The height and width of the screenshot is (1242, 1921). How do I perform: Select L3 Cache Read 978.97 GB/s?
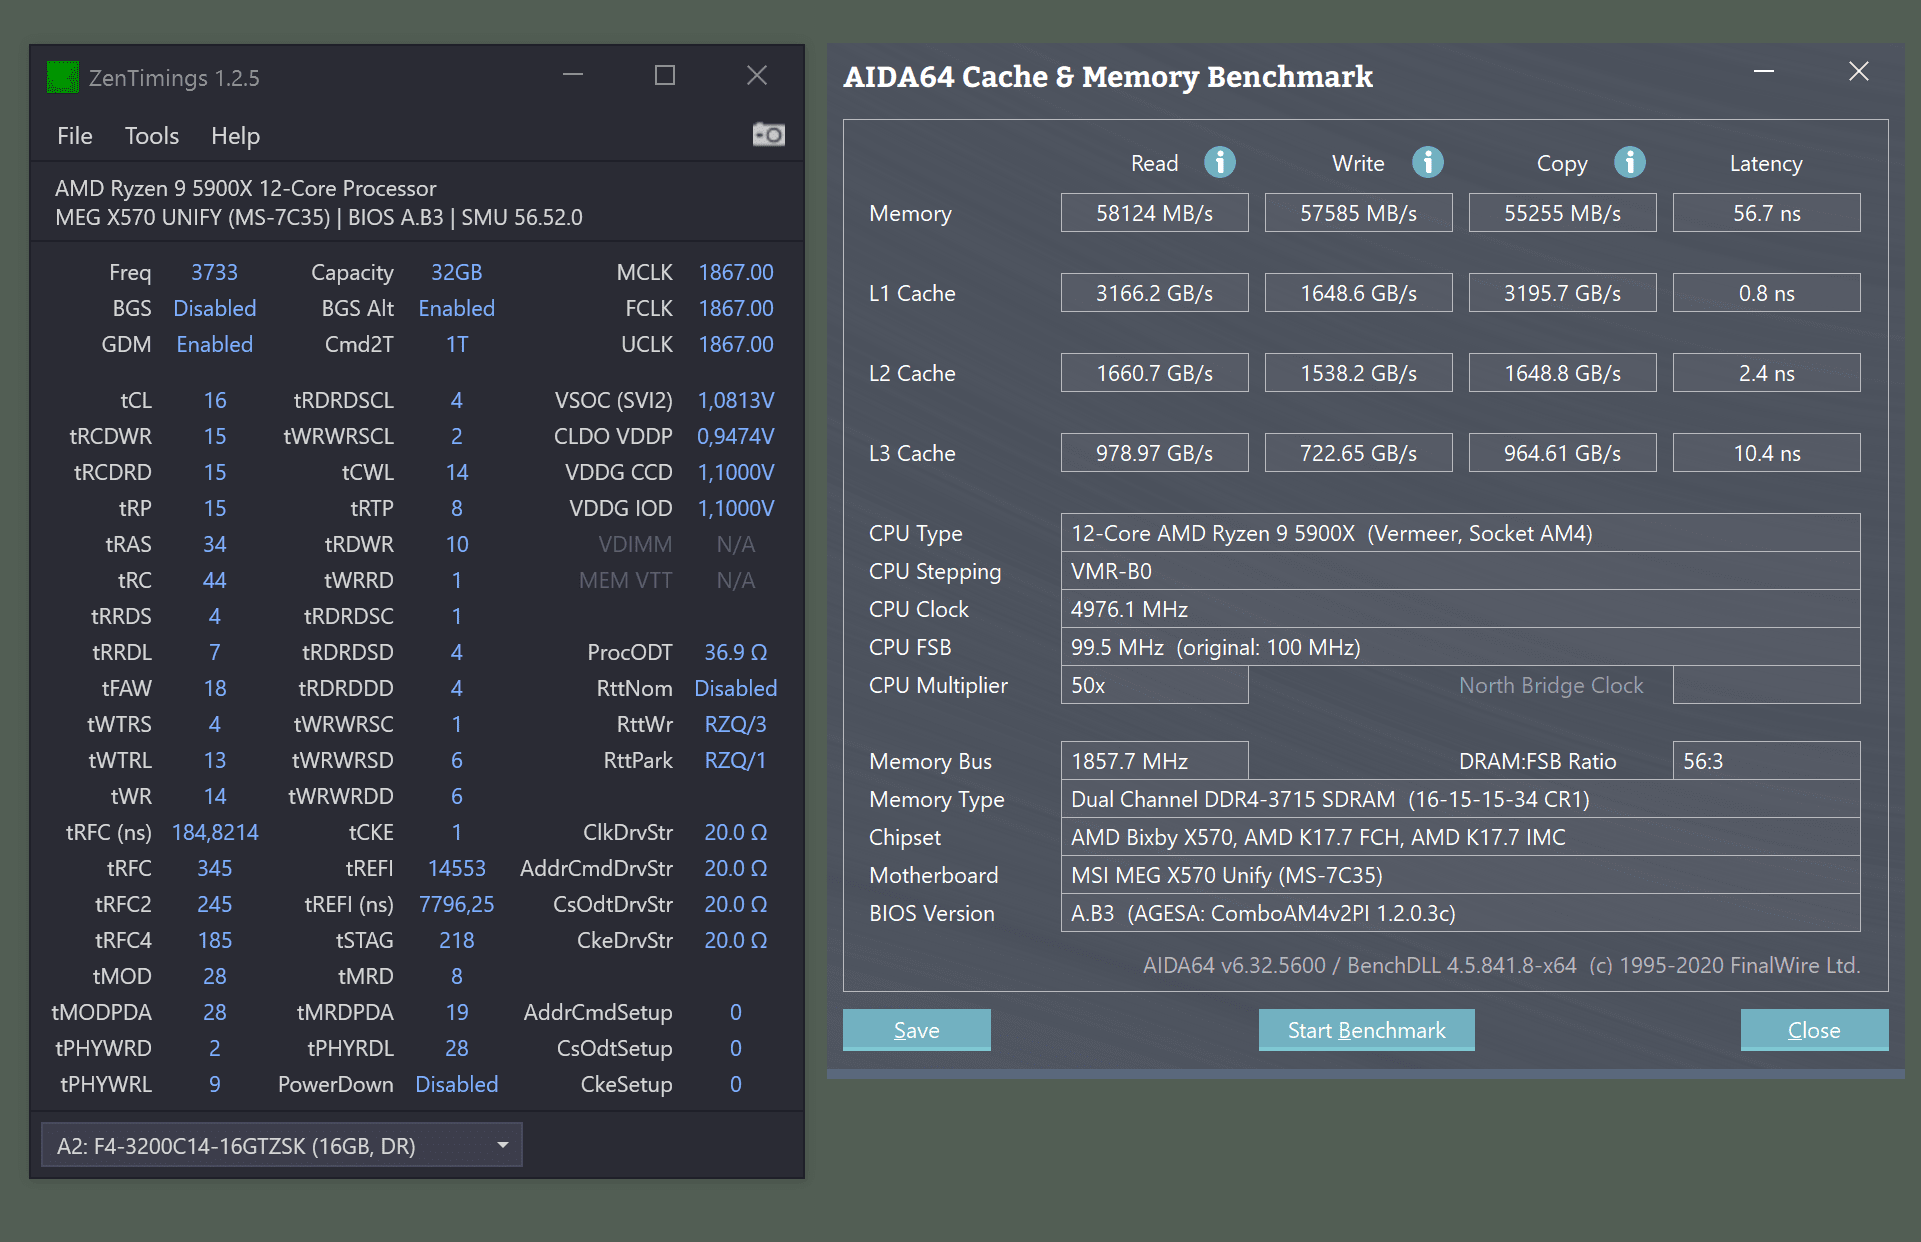(x=1154, y=453)
